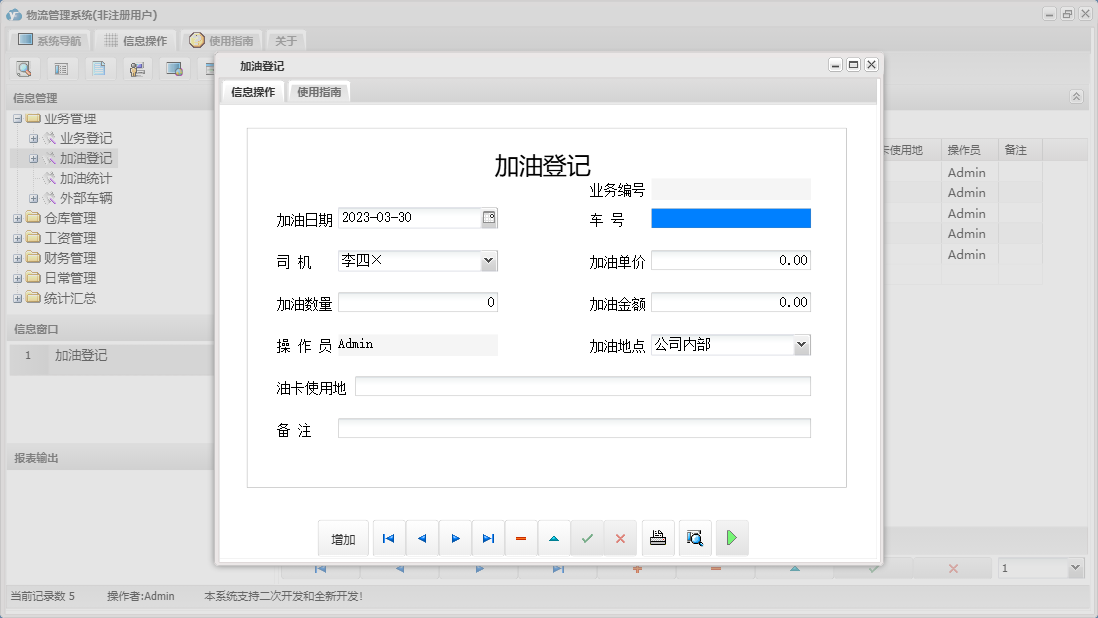This screenshot has height=618, width=1098.
Task: Navigate to the first record using navigation arrow
Action: (388, 538)
